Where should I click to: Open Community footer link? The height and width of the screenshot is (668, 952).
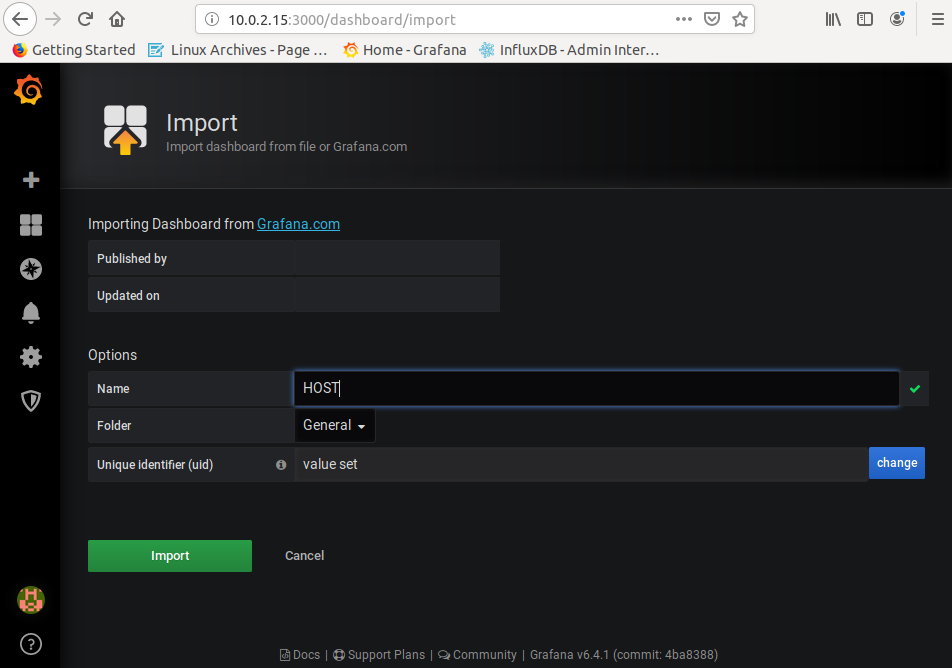coord(477,655)
